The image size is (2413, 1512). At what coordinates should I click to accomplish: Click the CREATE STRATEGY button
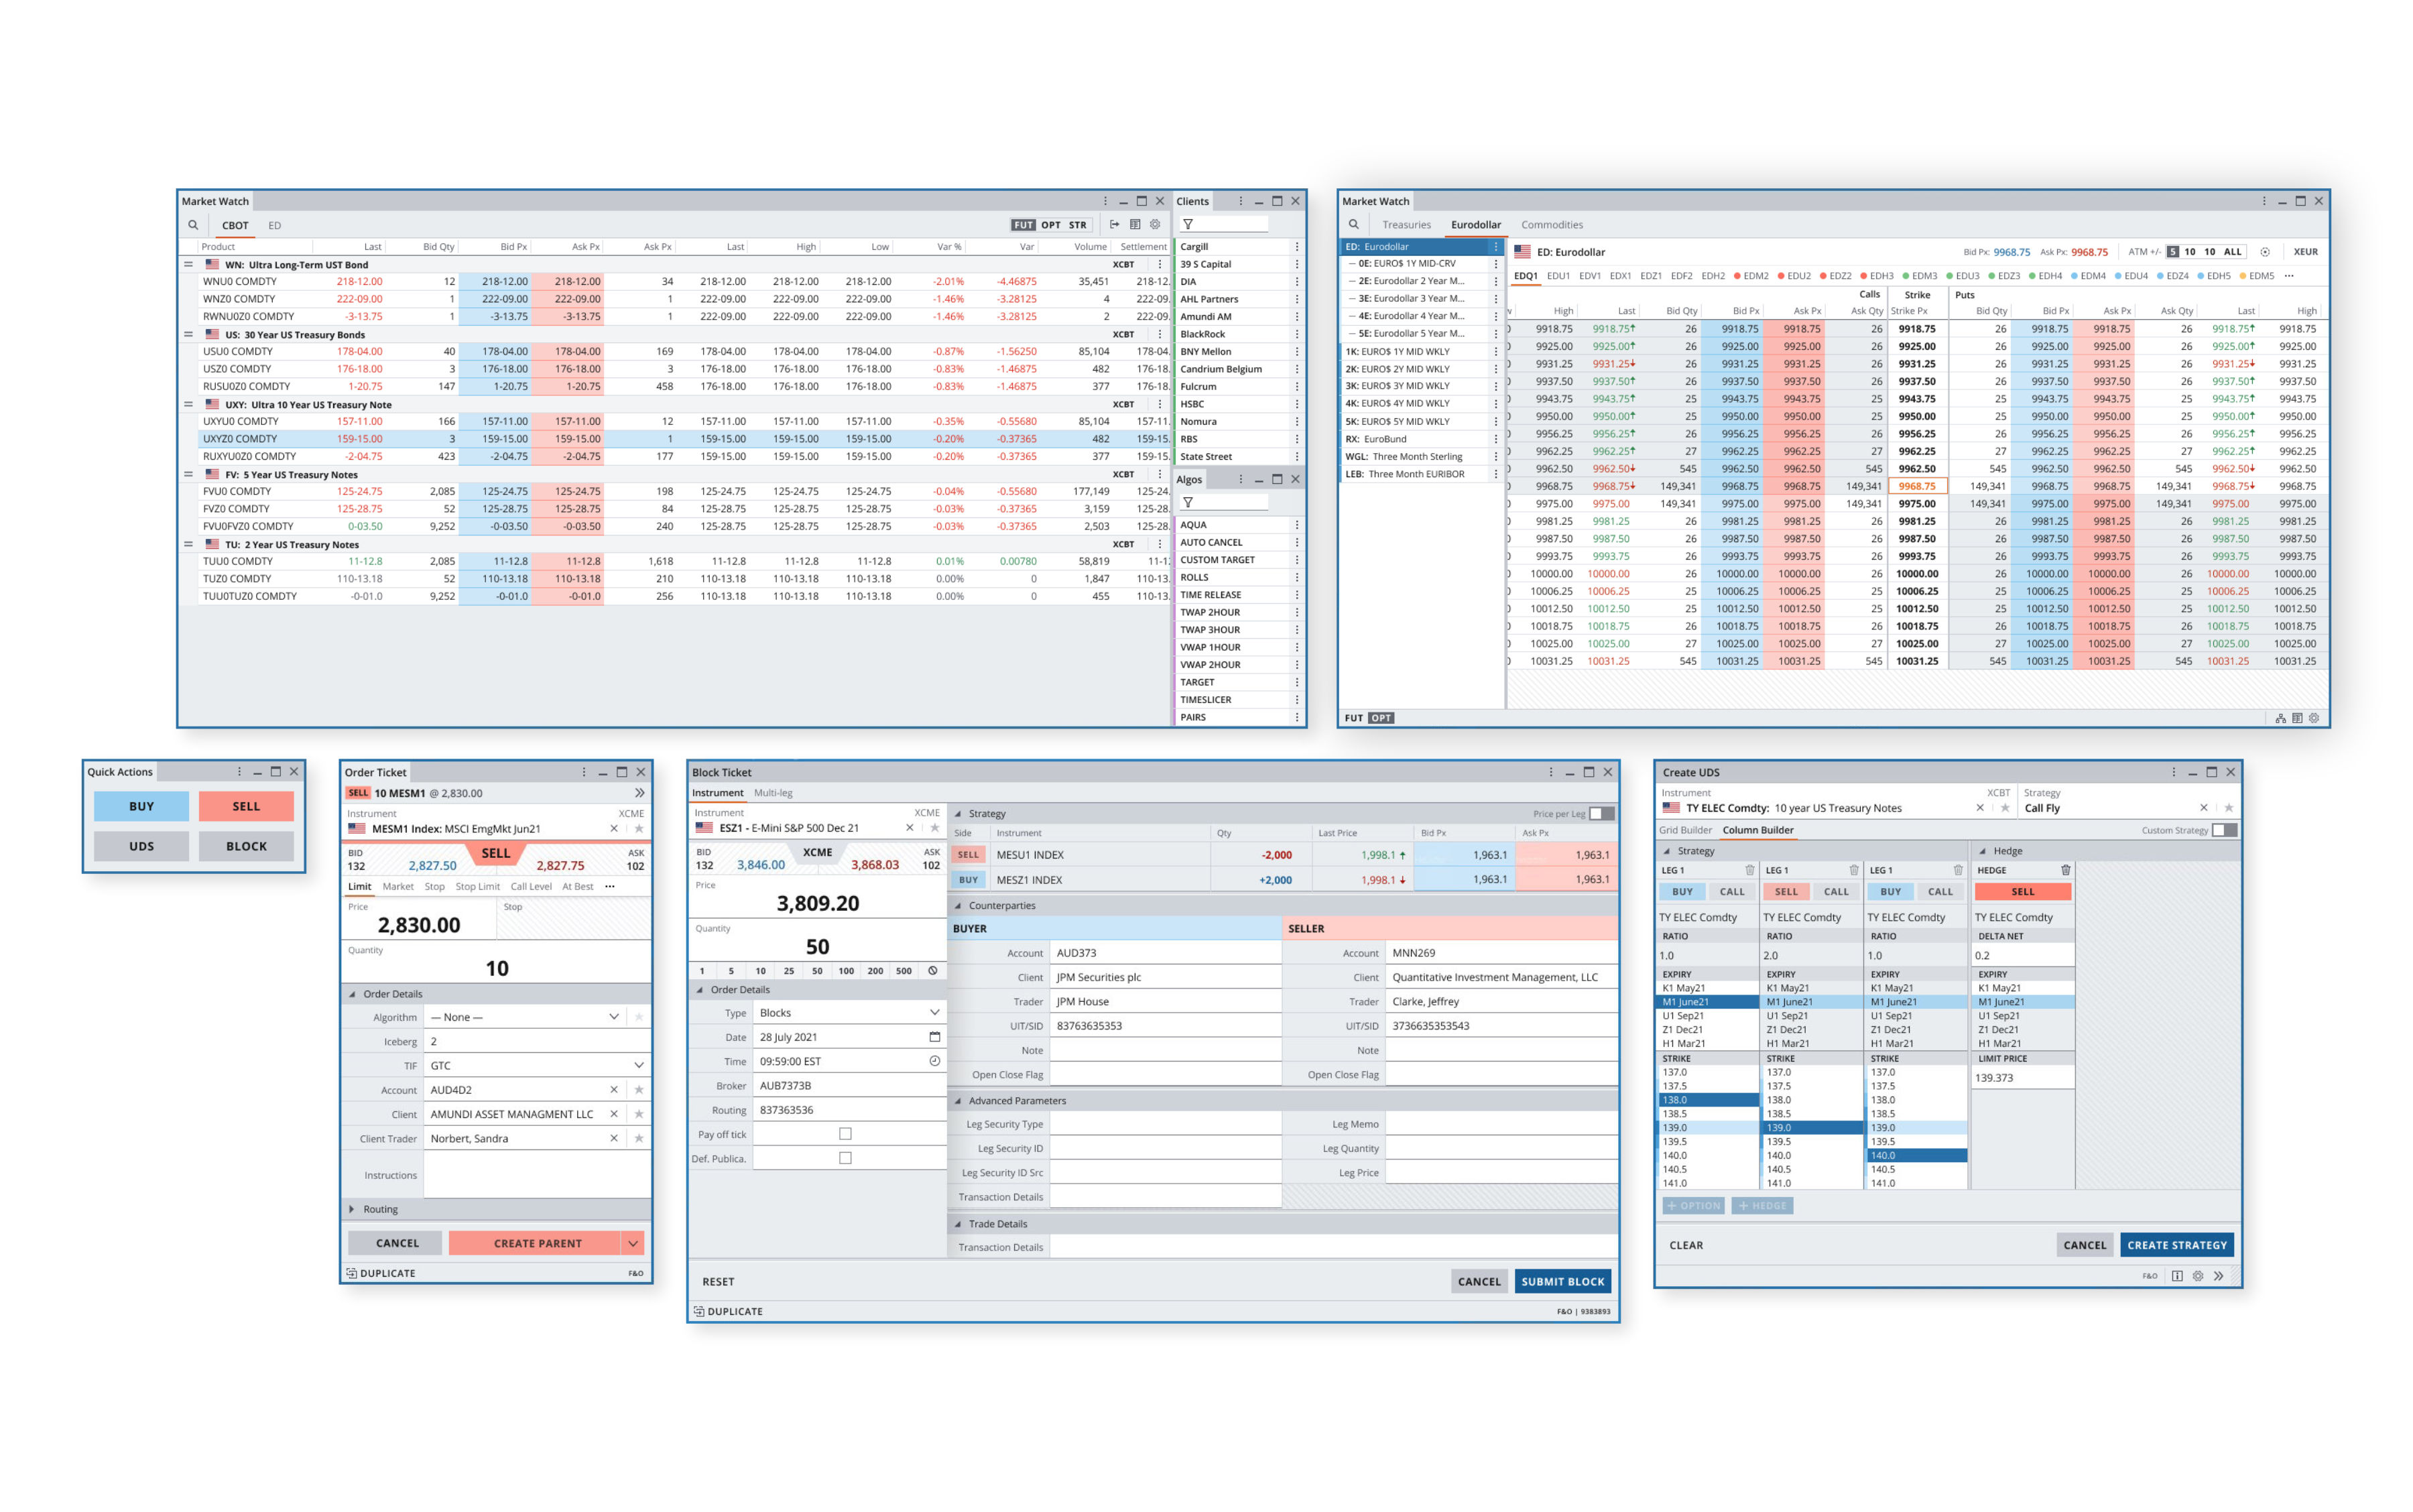point(2176,1245)
